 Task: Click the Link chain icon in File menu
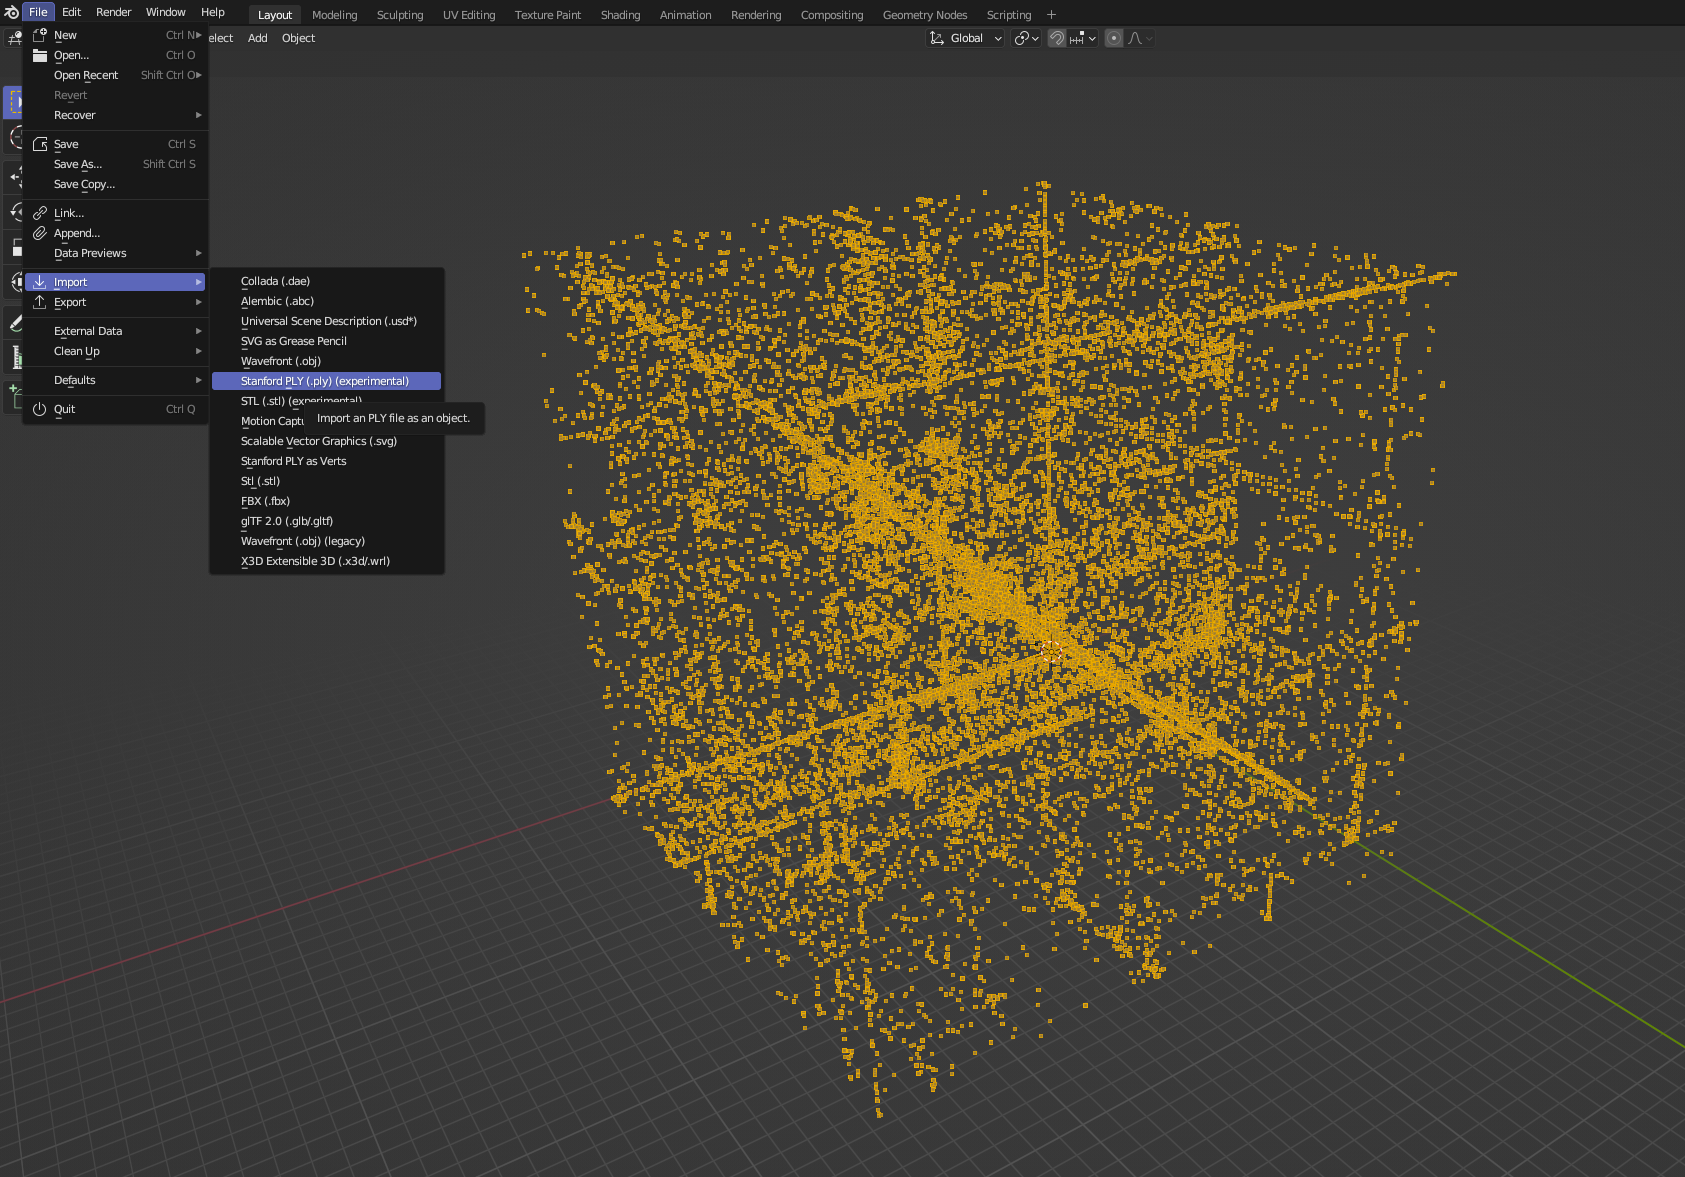(40, 213)
